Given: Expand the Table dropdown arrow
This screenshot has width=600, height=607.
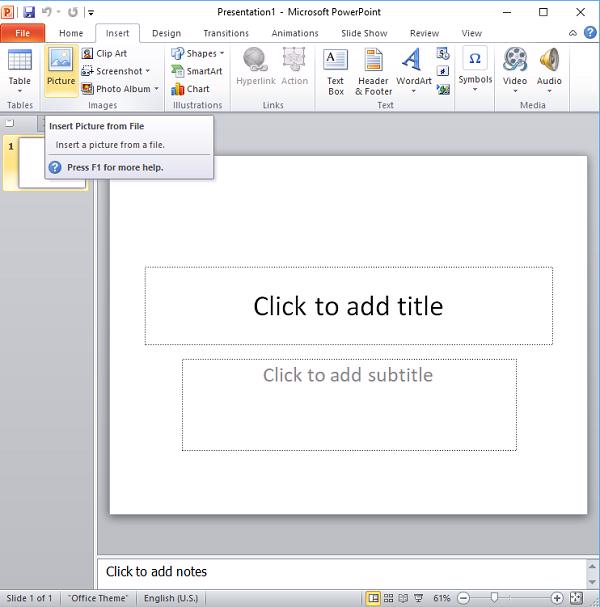Looking at the screenshot, I should pos(19,91).
